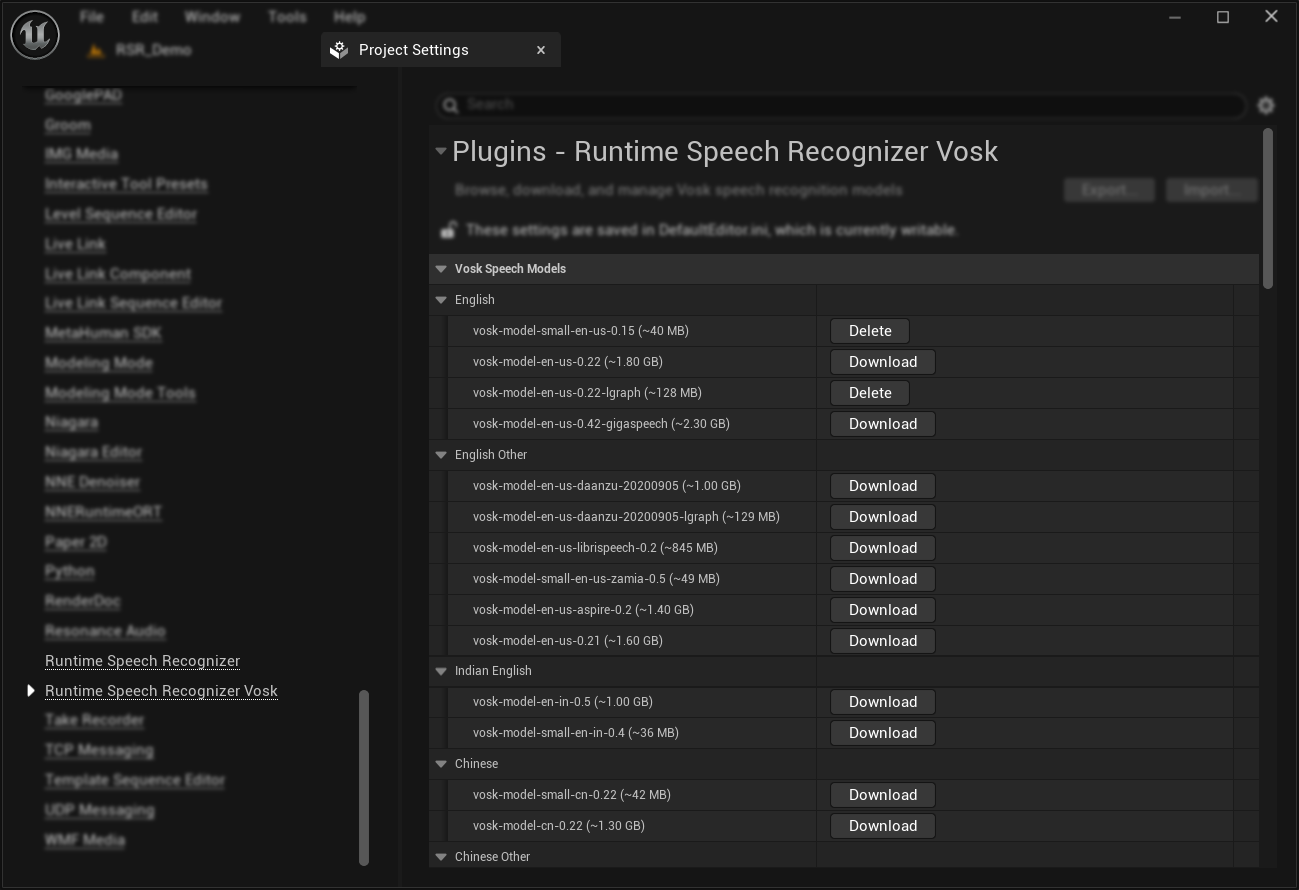Viewport: 1299px width, 890px height.
Task: Collapse the Chinese models group
Action: point(441,764)
